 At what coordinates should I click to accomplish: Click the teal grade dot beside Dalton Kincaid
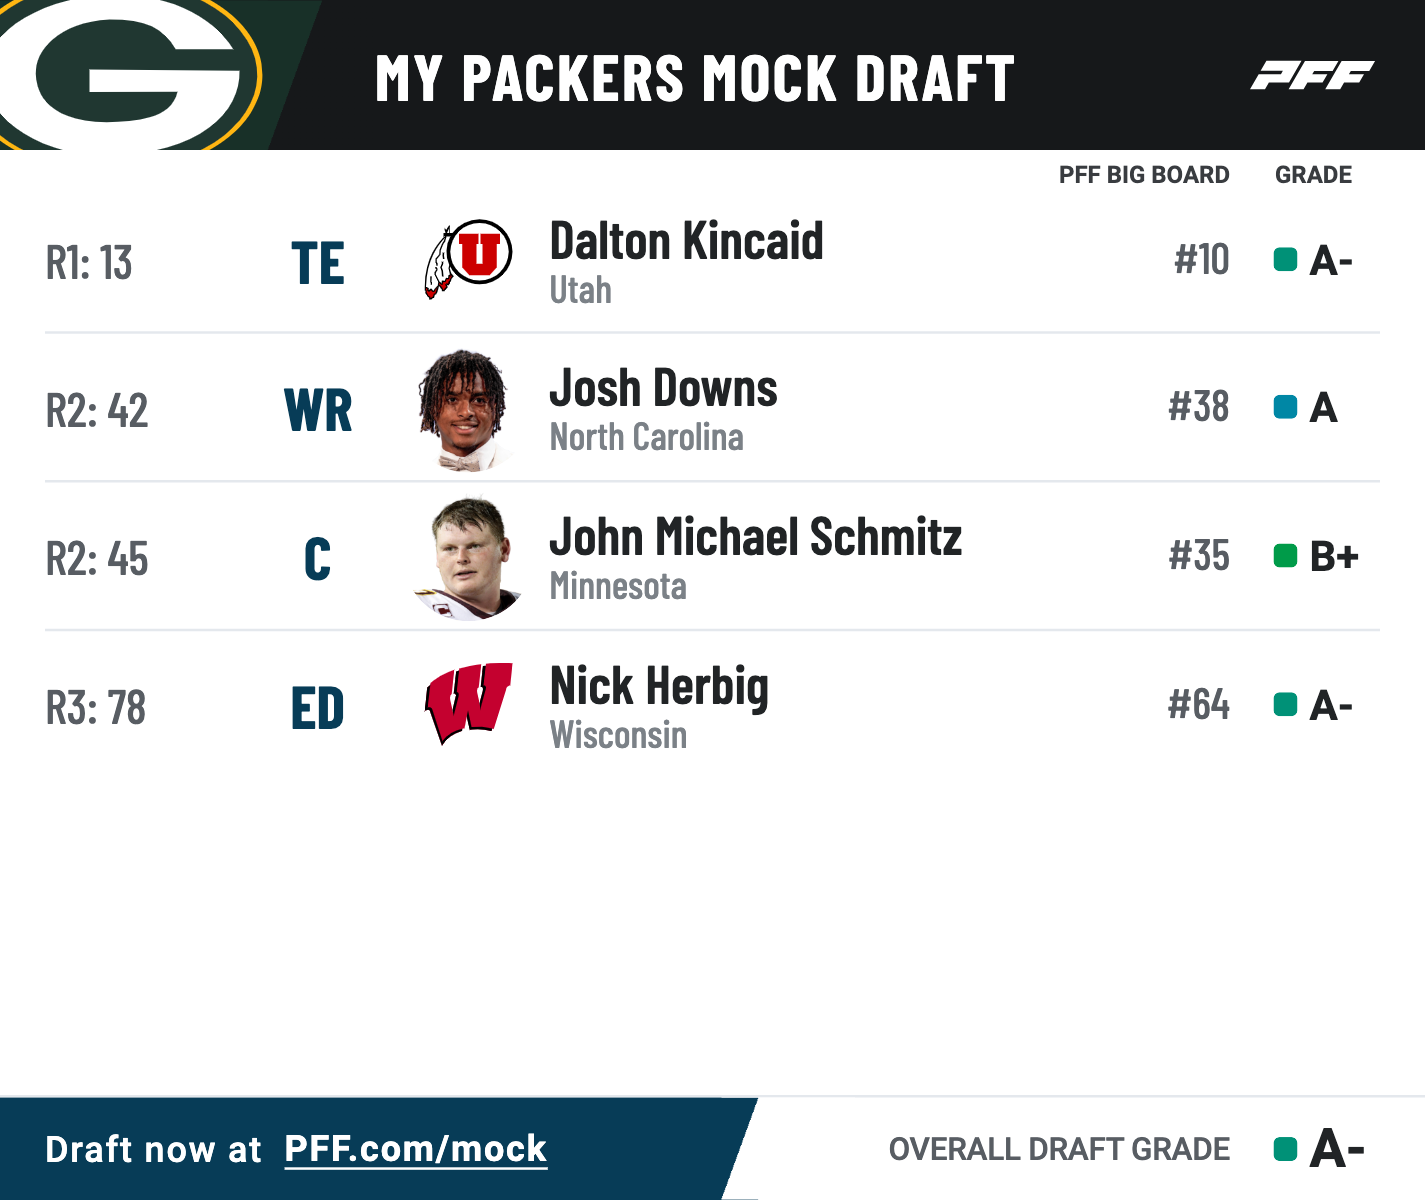point(1285,260)
